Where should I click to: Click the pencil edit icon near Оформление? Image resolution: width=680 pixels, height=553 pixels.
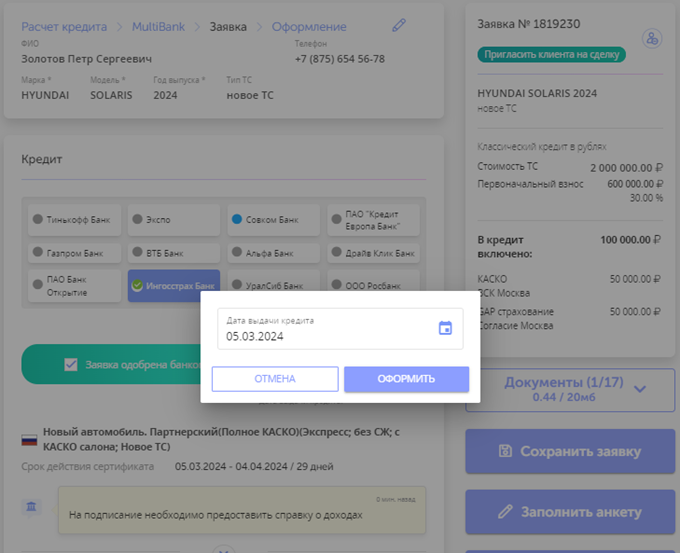399,26
